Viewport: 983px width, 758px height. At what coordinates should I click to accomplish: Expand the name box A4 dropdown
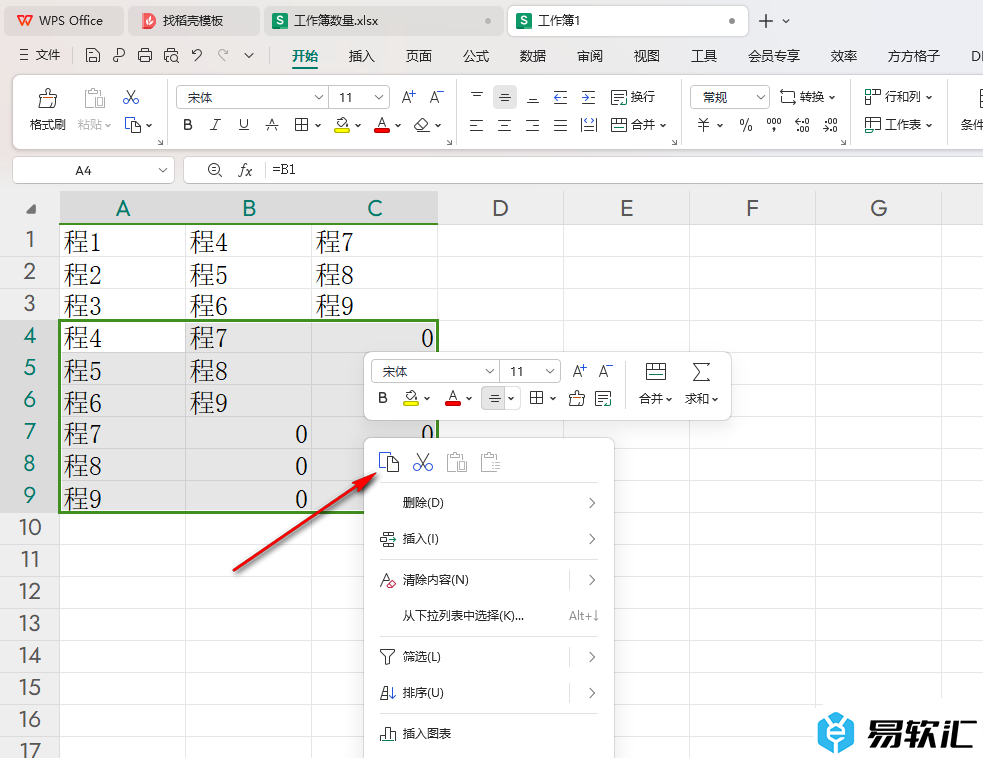coord(162,171)
